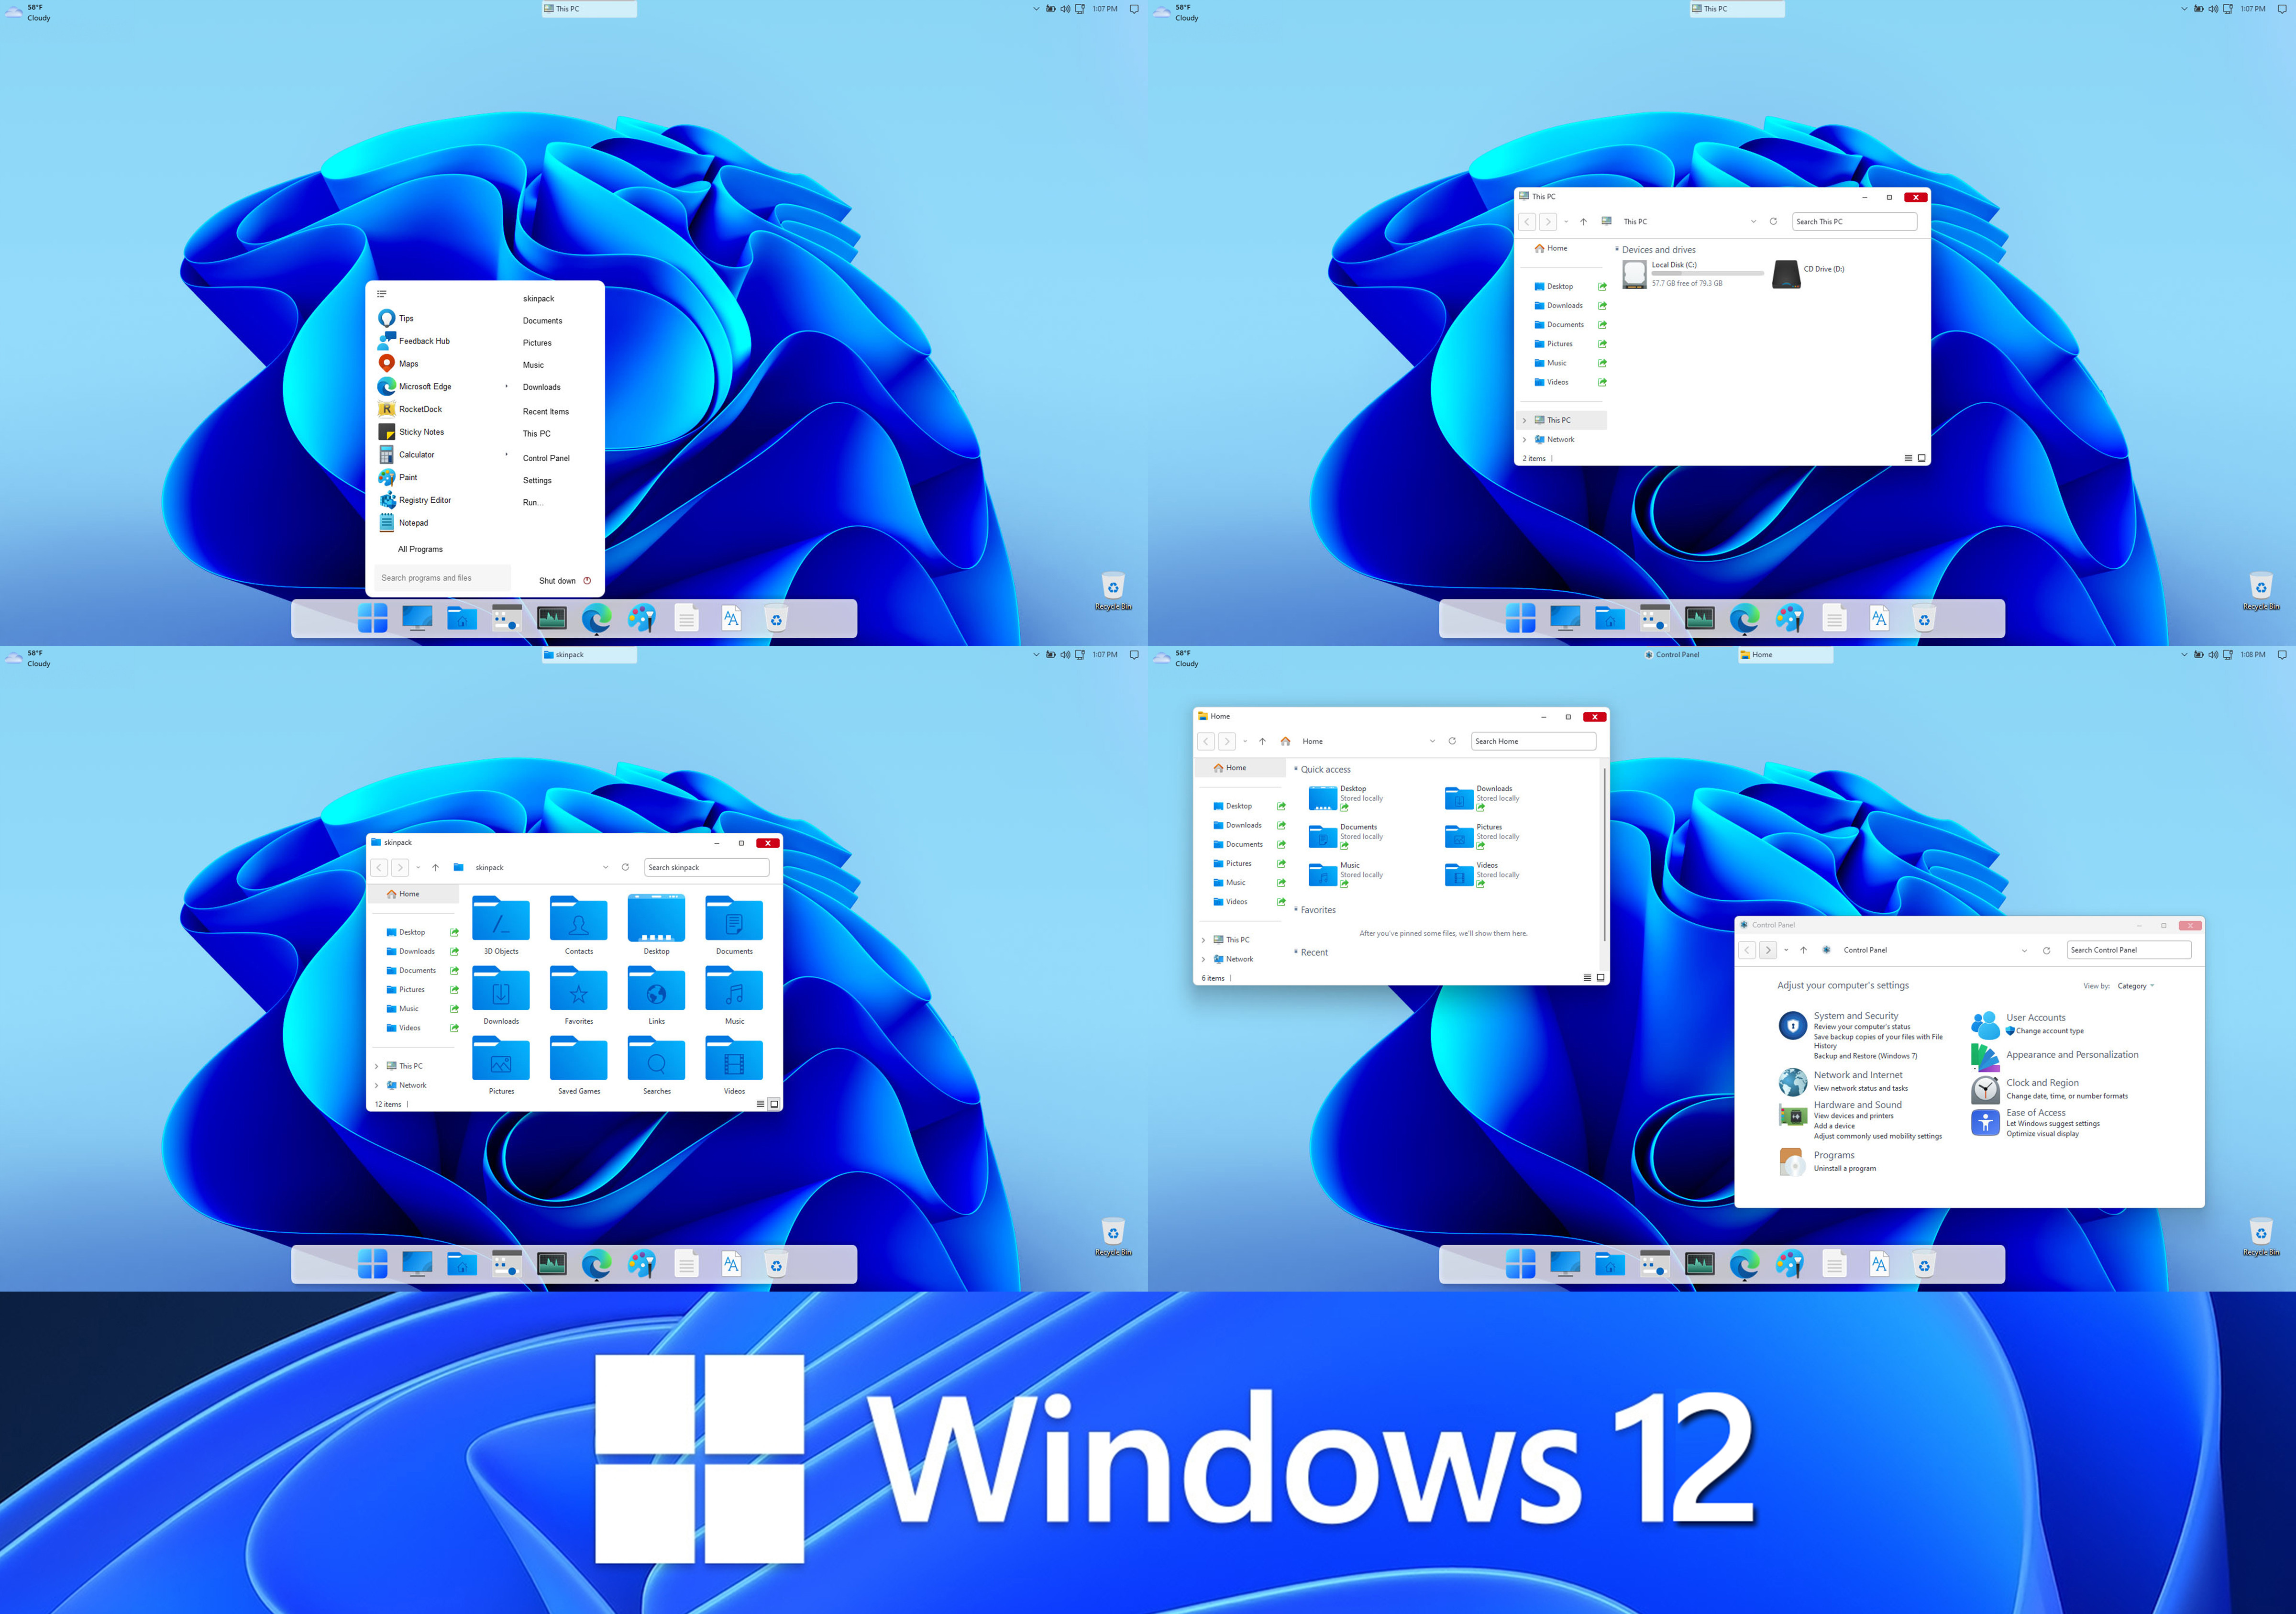
Task: Switch Home window to details view
Action: click(x=1587, y=978)
